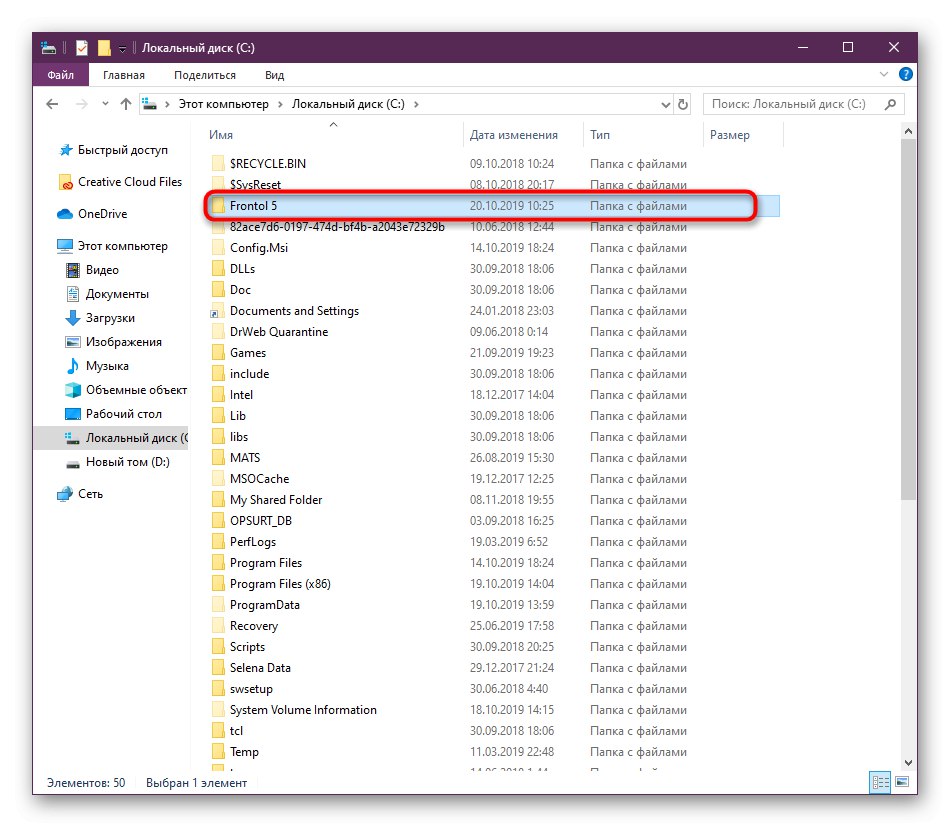Expand chevron after Локальный диск (C:) breadcrumb
Viewport: 950px width, 827px height.
[416, 104]
